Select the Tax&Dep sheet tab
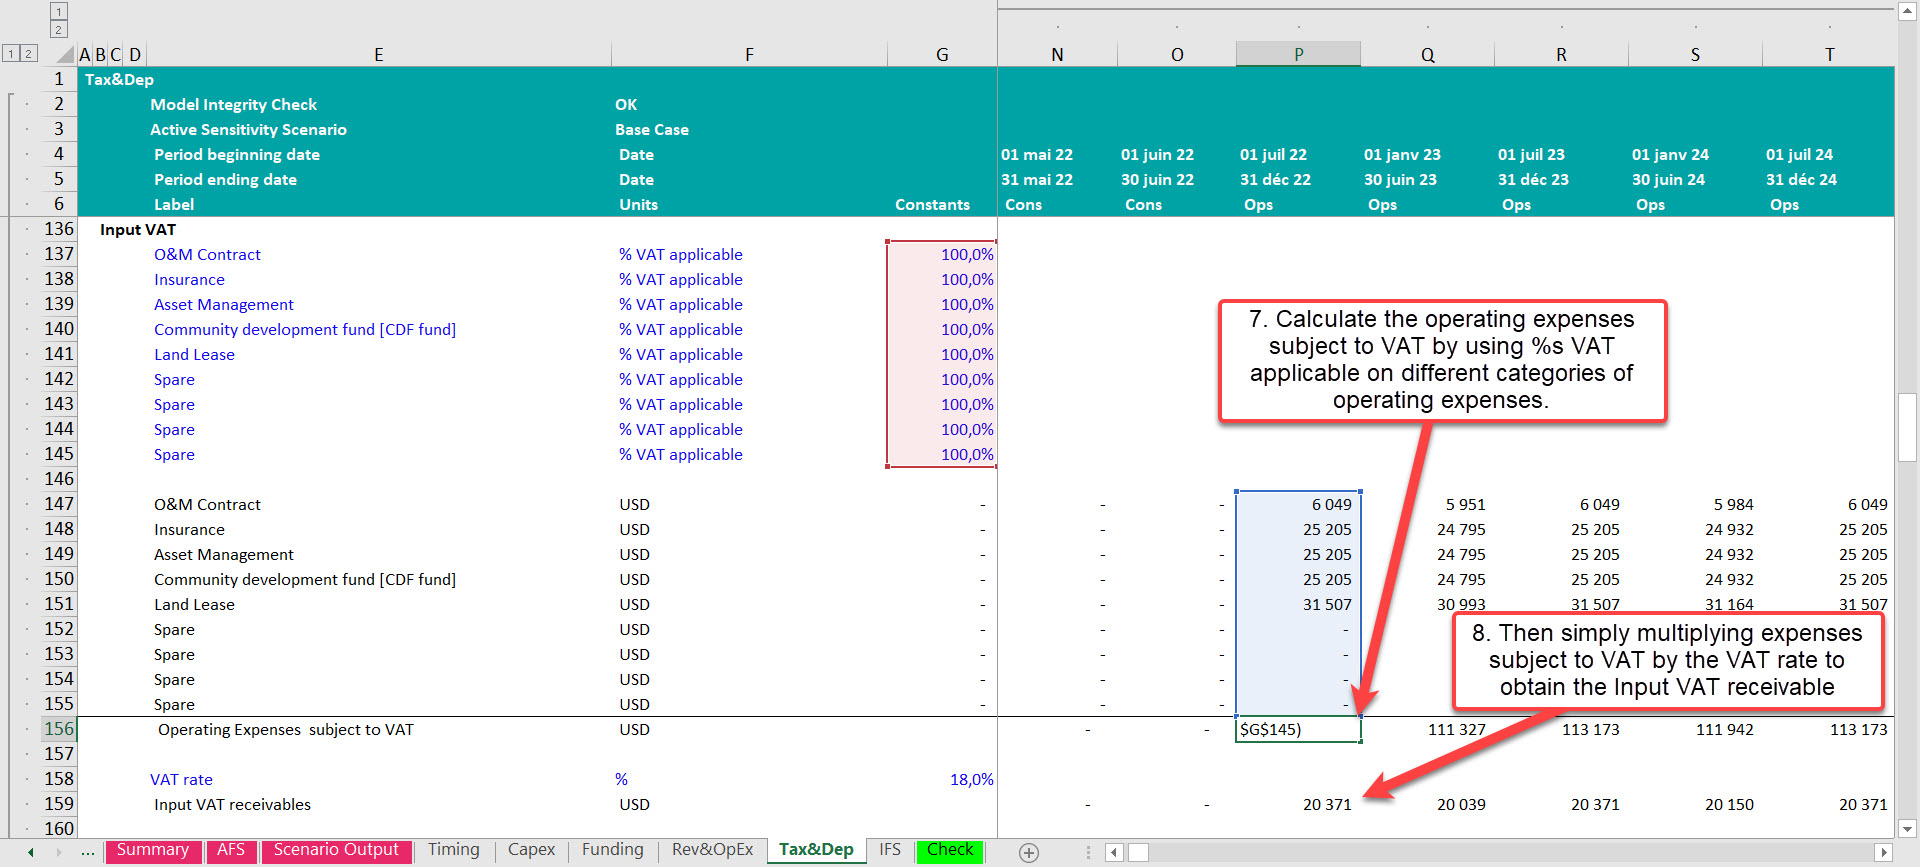 click(x=816, y=850)
